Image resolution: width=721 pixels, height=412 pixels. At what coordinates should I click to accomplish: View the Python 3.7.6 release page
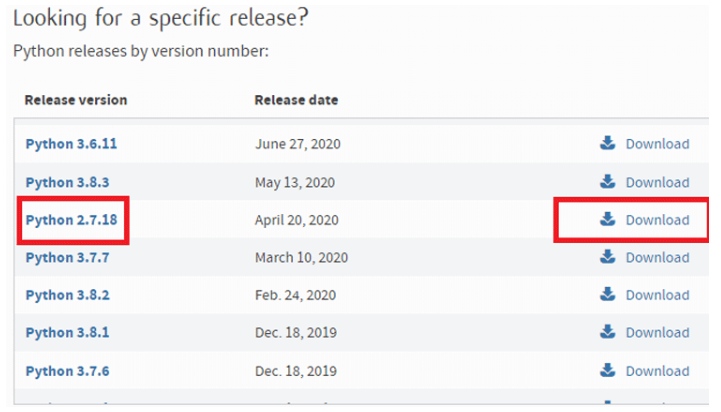click(67, 371)
